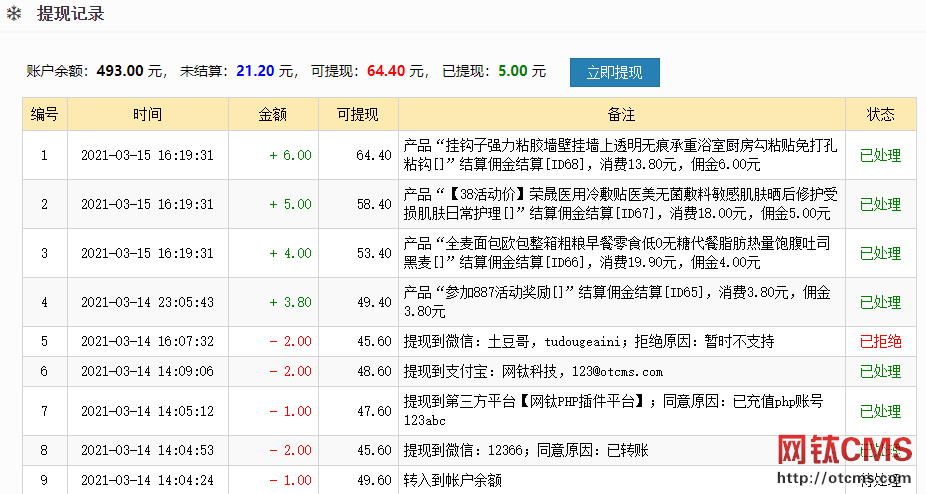Image resolution: width=926 pixels, height=494 pixels.
Task: Click the red 已拒绝 status
Action: point(881,342)
